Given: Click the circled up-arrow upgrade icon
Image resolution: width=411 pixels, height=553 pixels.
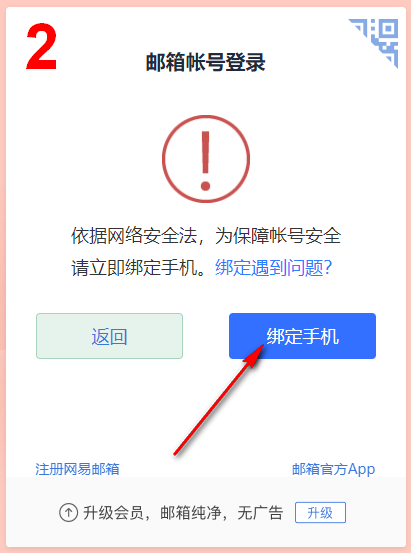Looking at the screenshot, I should point(68,512).
